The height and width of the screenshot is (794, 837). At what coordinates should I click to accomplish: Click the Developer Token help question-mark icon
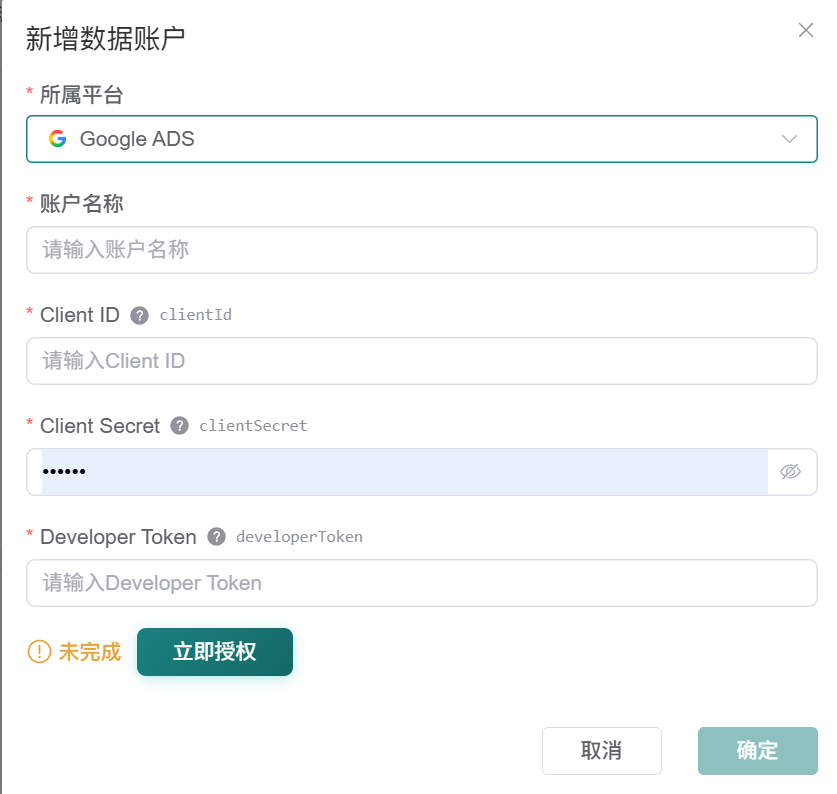[x=216, y=537]
